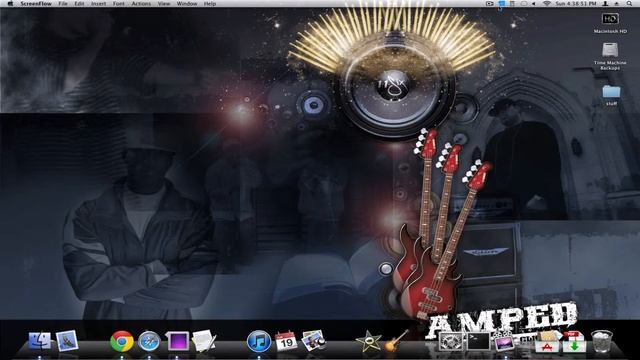Open iMovie star icon in dock

pos(368,341)
